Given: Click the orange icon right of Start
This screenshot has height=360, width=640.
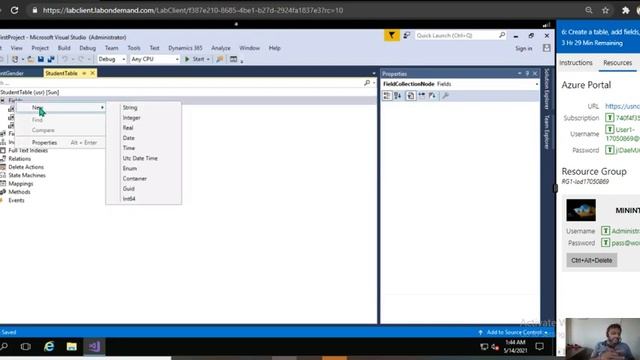Looking at the screenshot, I should pyautogui.click(x=220, y=59).
